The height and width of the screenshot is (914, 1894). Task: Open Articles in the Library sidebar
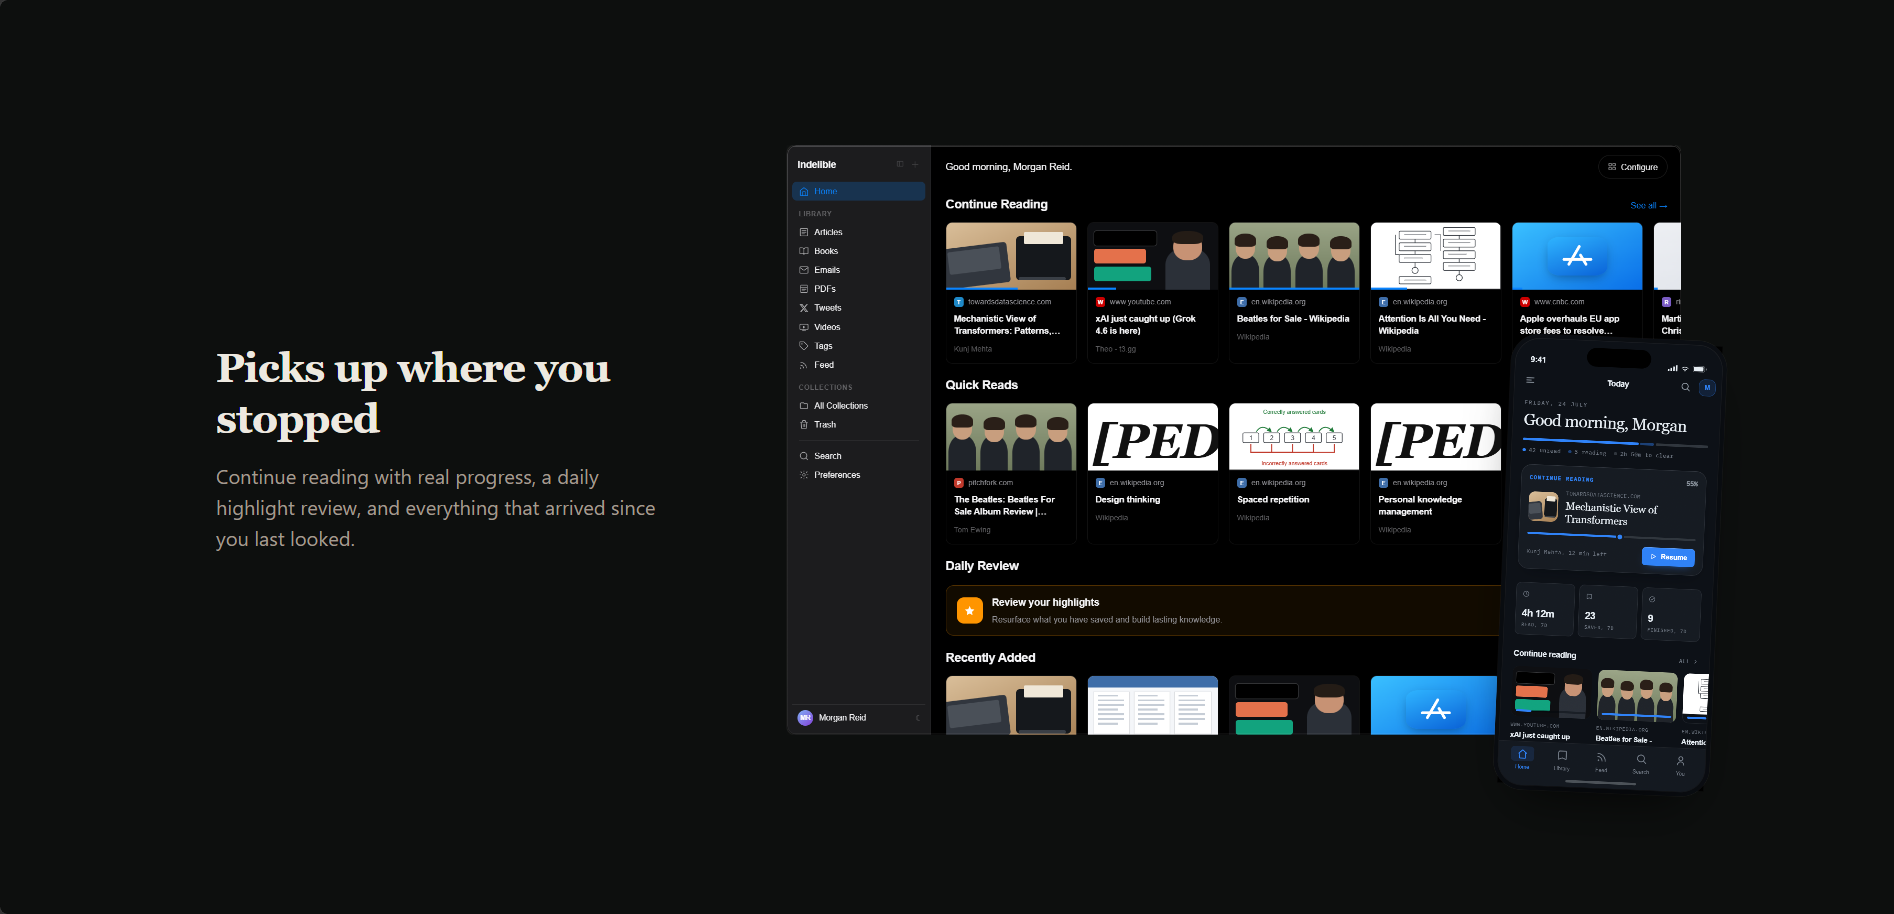(858, 232)
